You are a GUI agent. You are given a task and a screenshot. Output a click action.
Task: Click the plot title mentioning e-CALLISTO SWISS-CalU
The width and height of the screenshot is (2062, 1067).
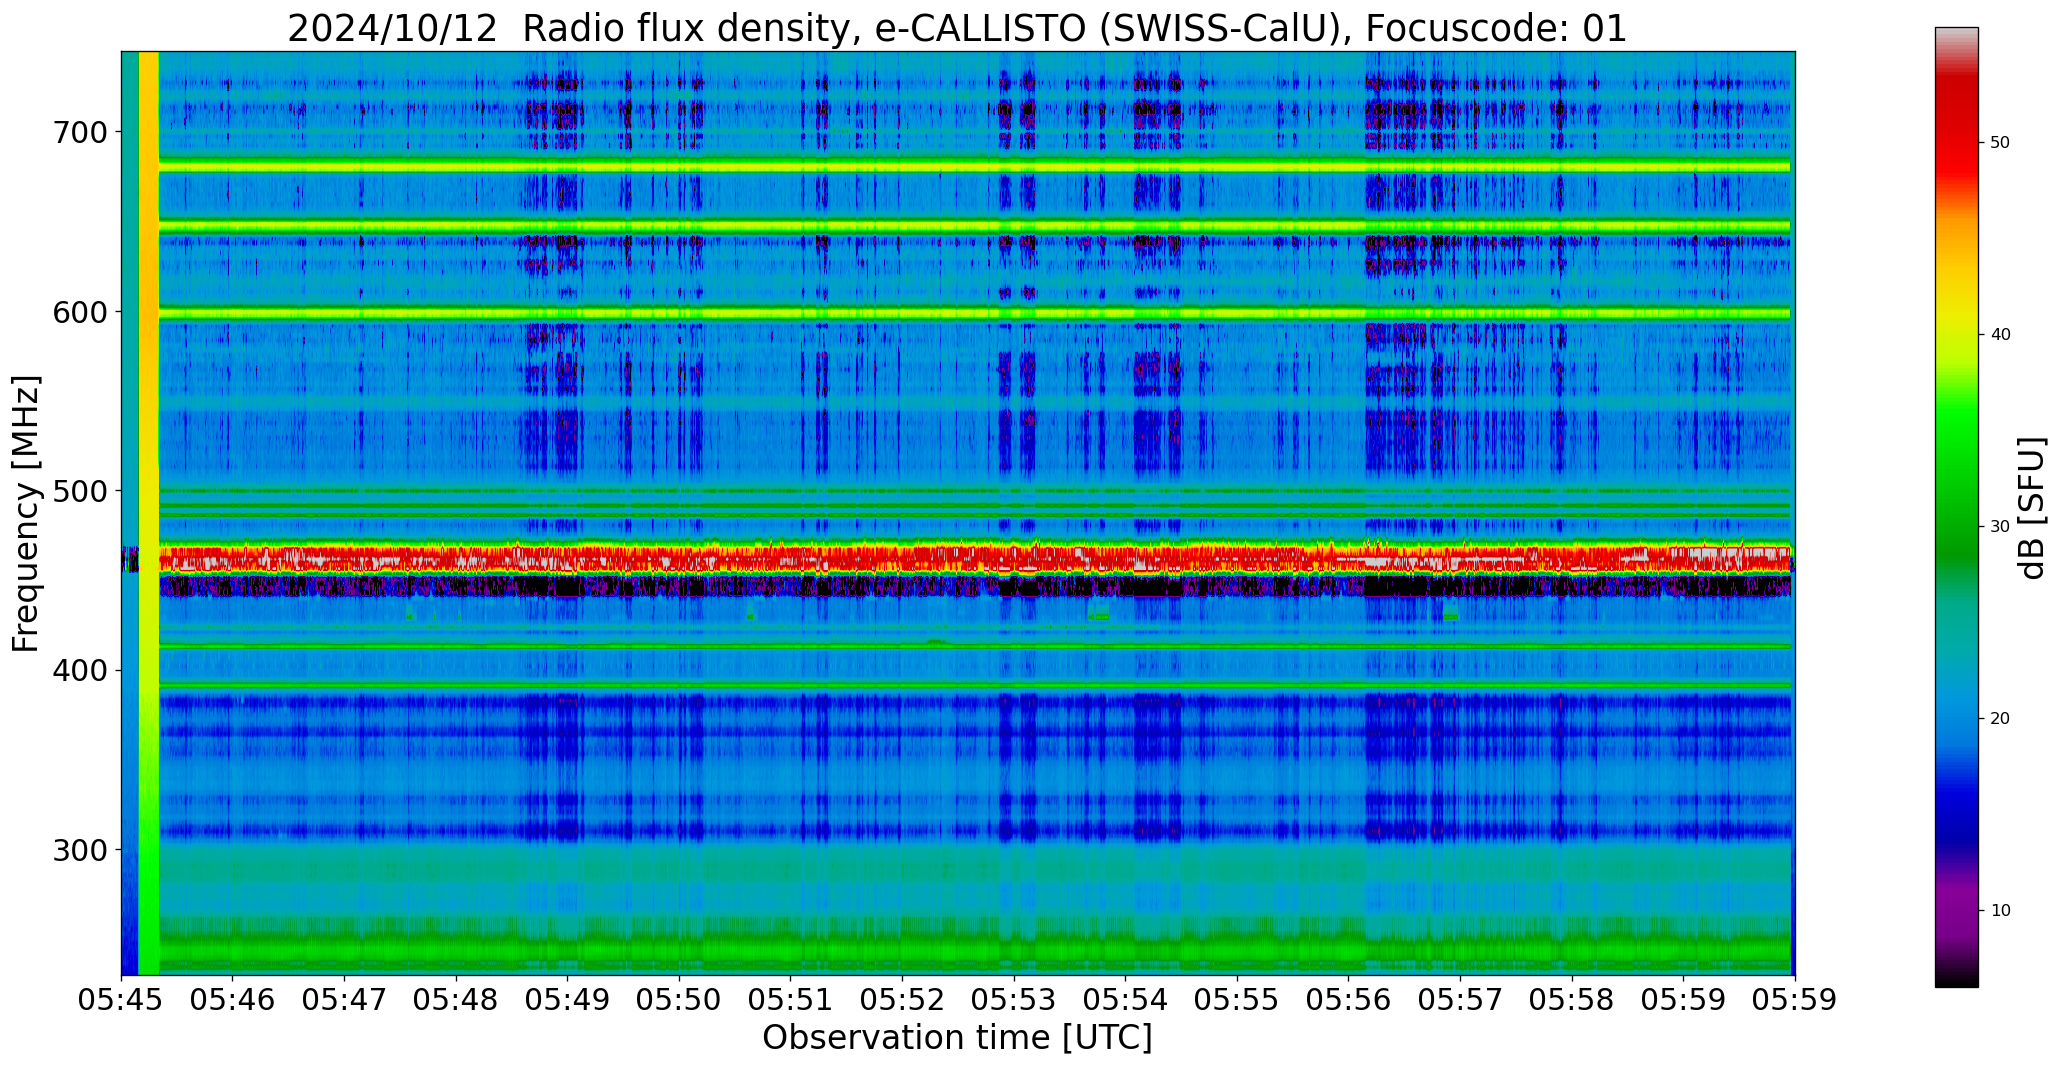coord(957,28)
